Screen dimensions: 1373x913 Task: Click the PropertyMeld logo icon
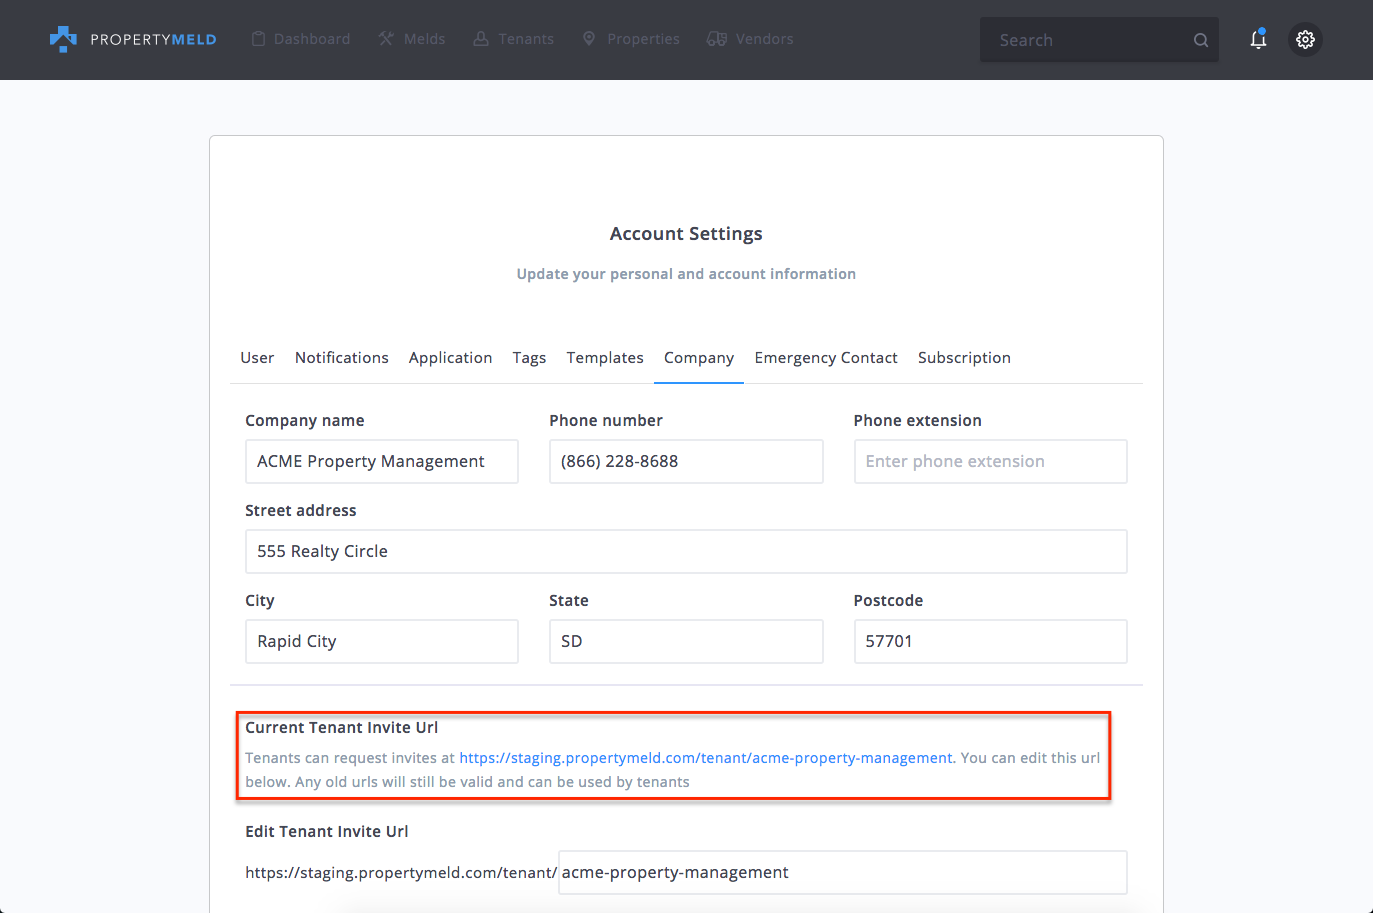(63, 39)
